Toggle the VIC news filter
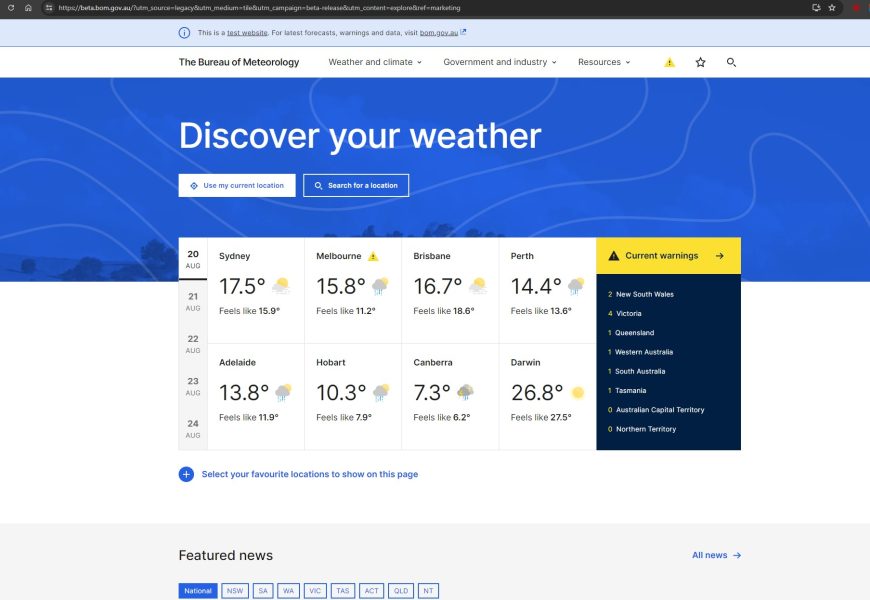 (315, 590)
